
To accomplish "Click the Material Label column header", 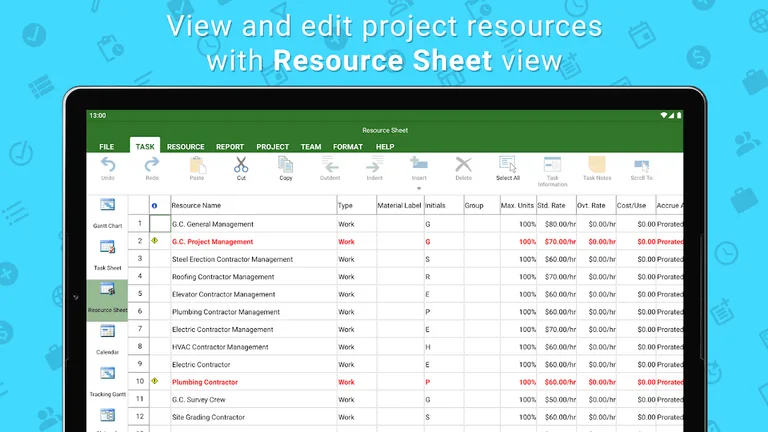I will (x=400, y=205).
